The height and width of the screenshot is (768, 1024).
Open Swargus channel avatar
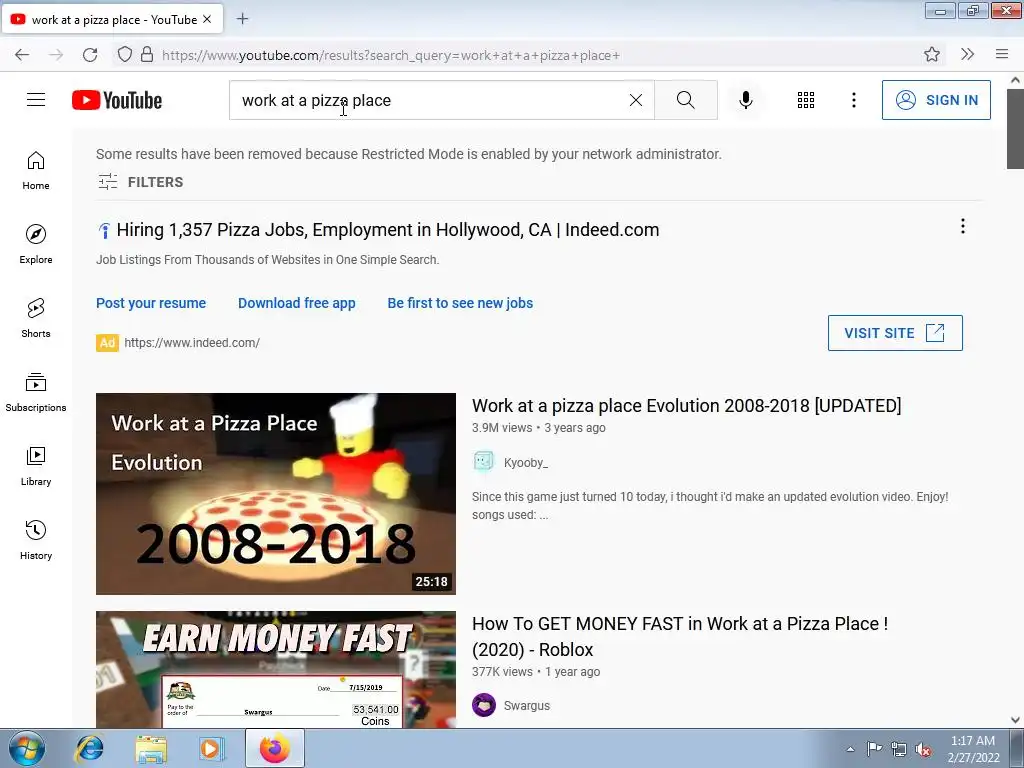coord(484,705)
